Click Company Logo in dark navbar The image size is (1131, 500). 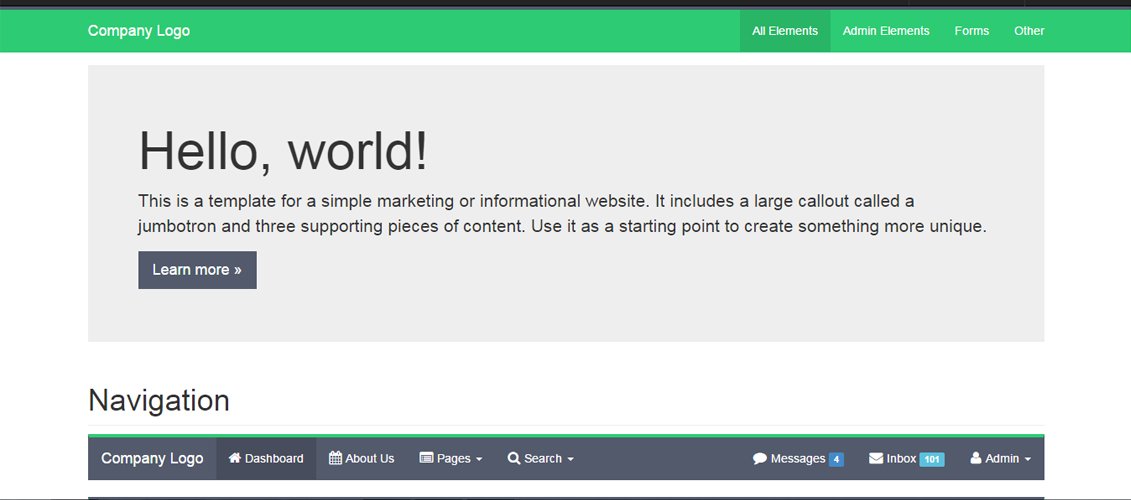pos(152,458)
